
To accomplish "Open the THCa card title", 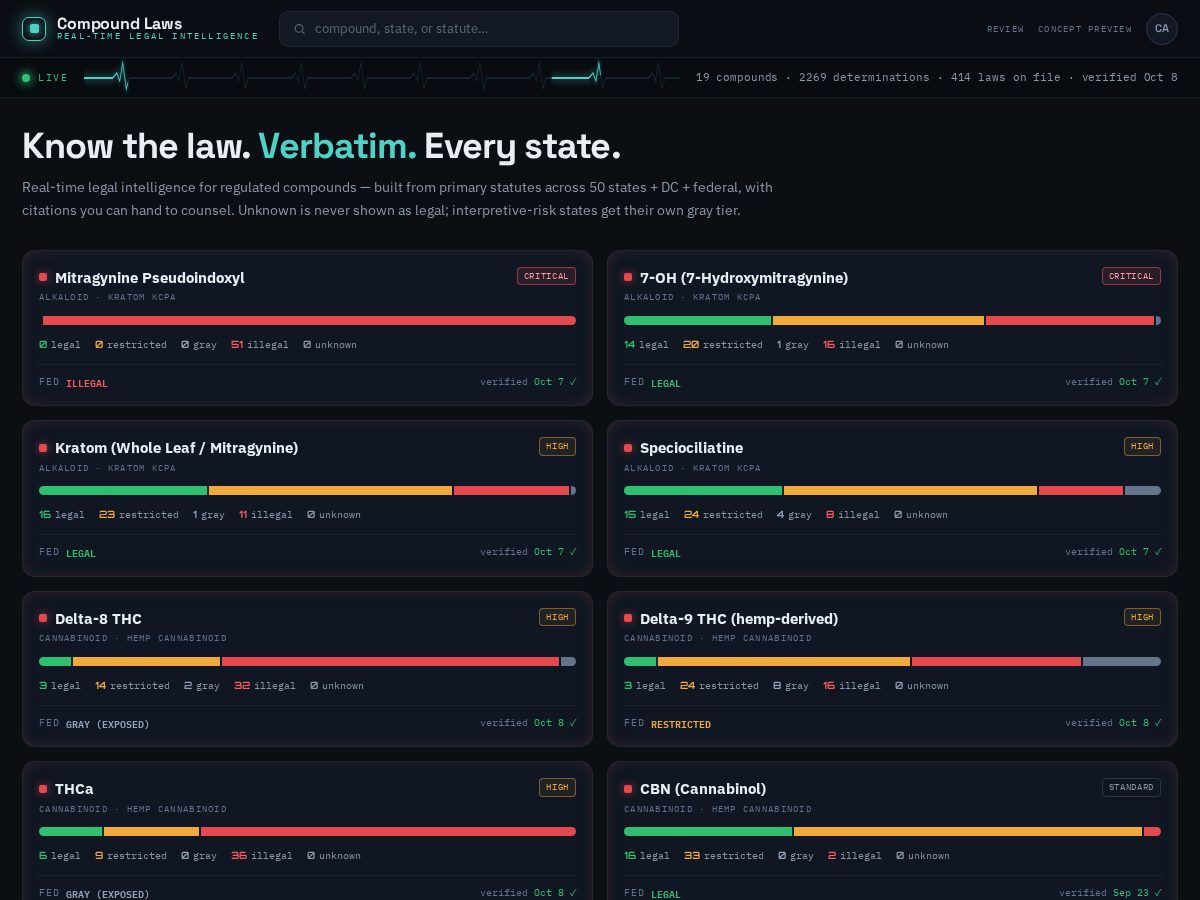I will [74, 789].
